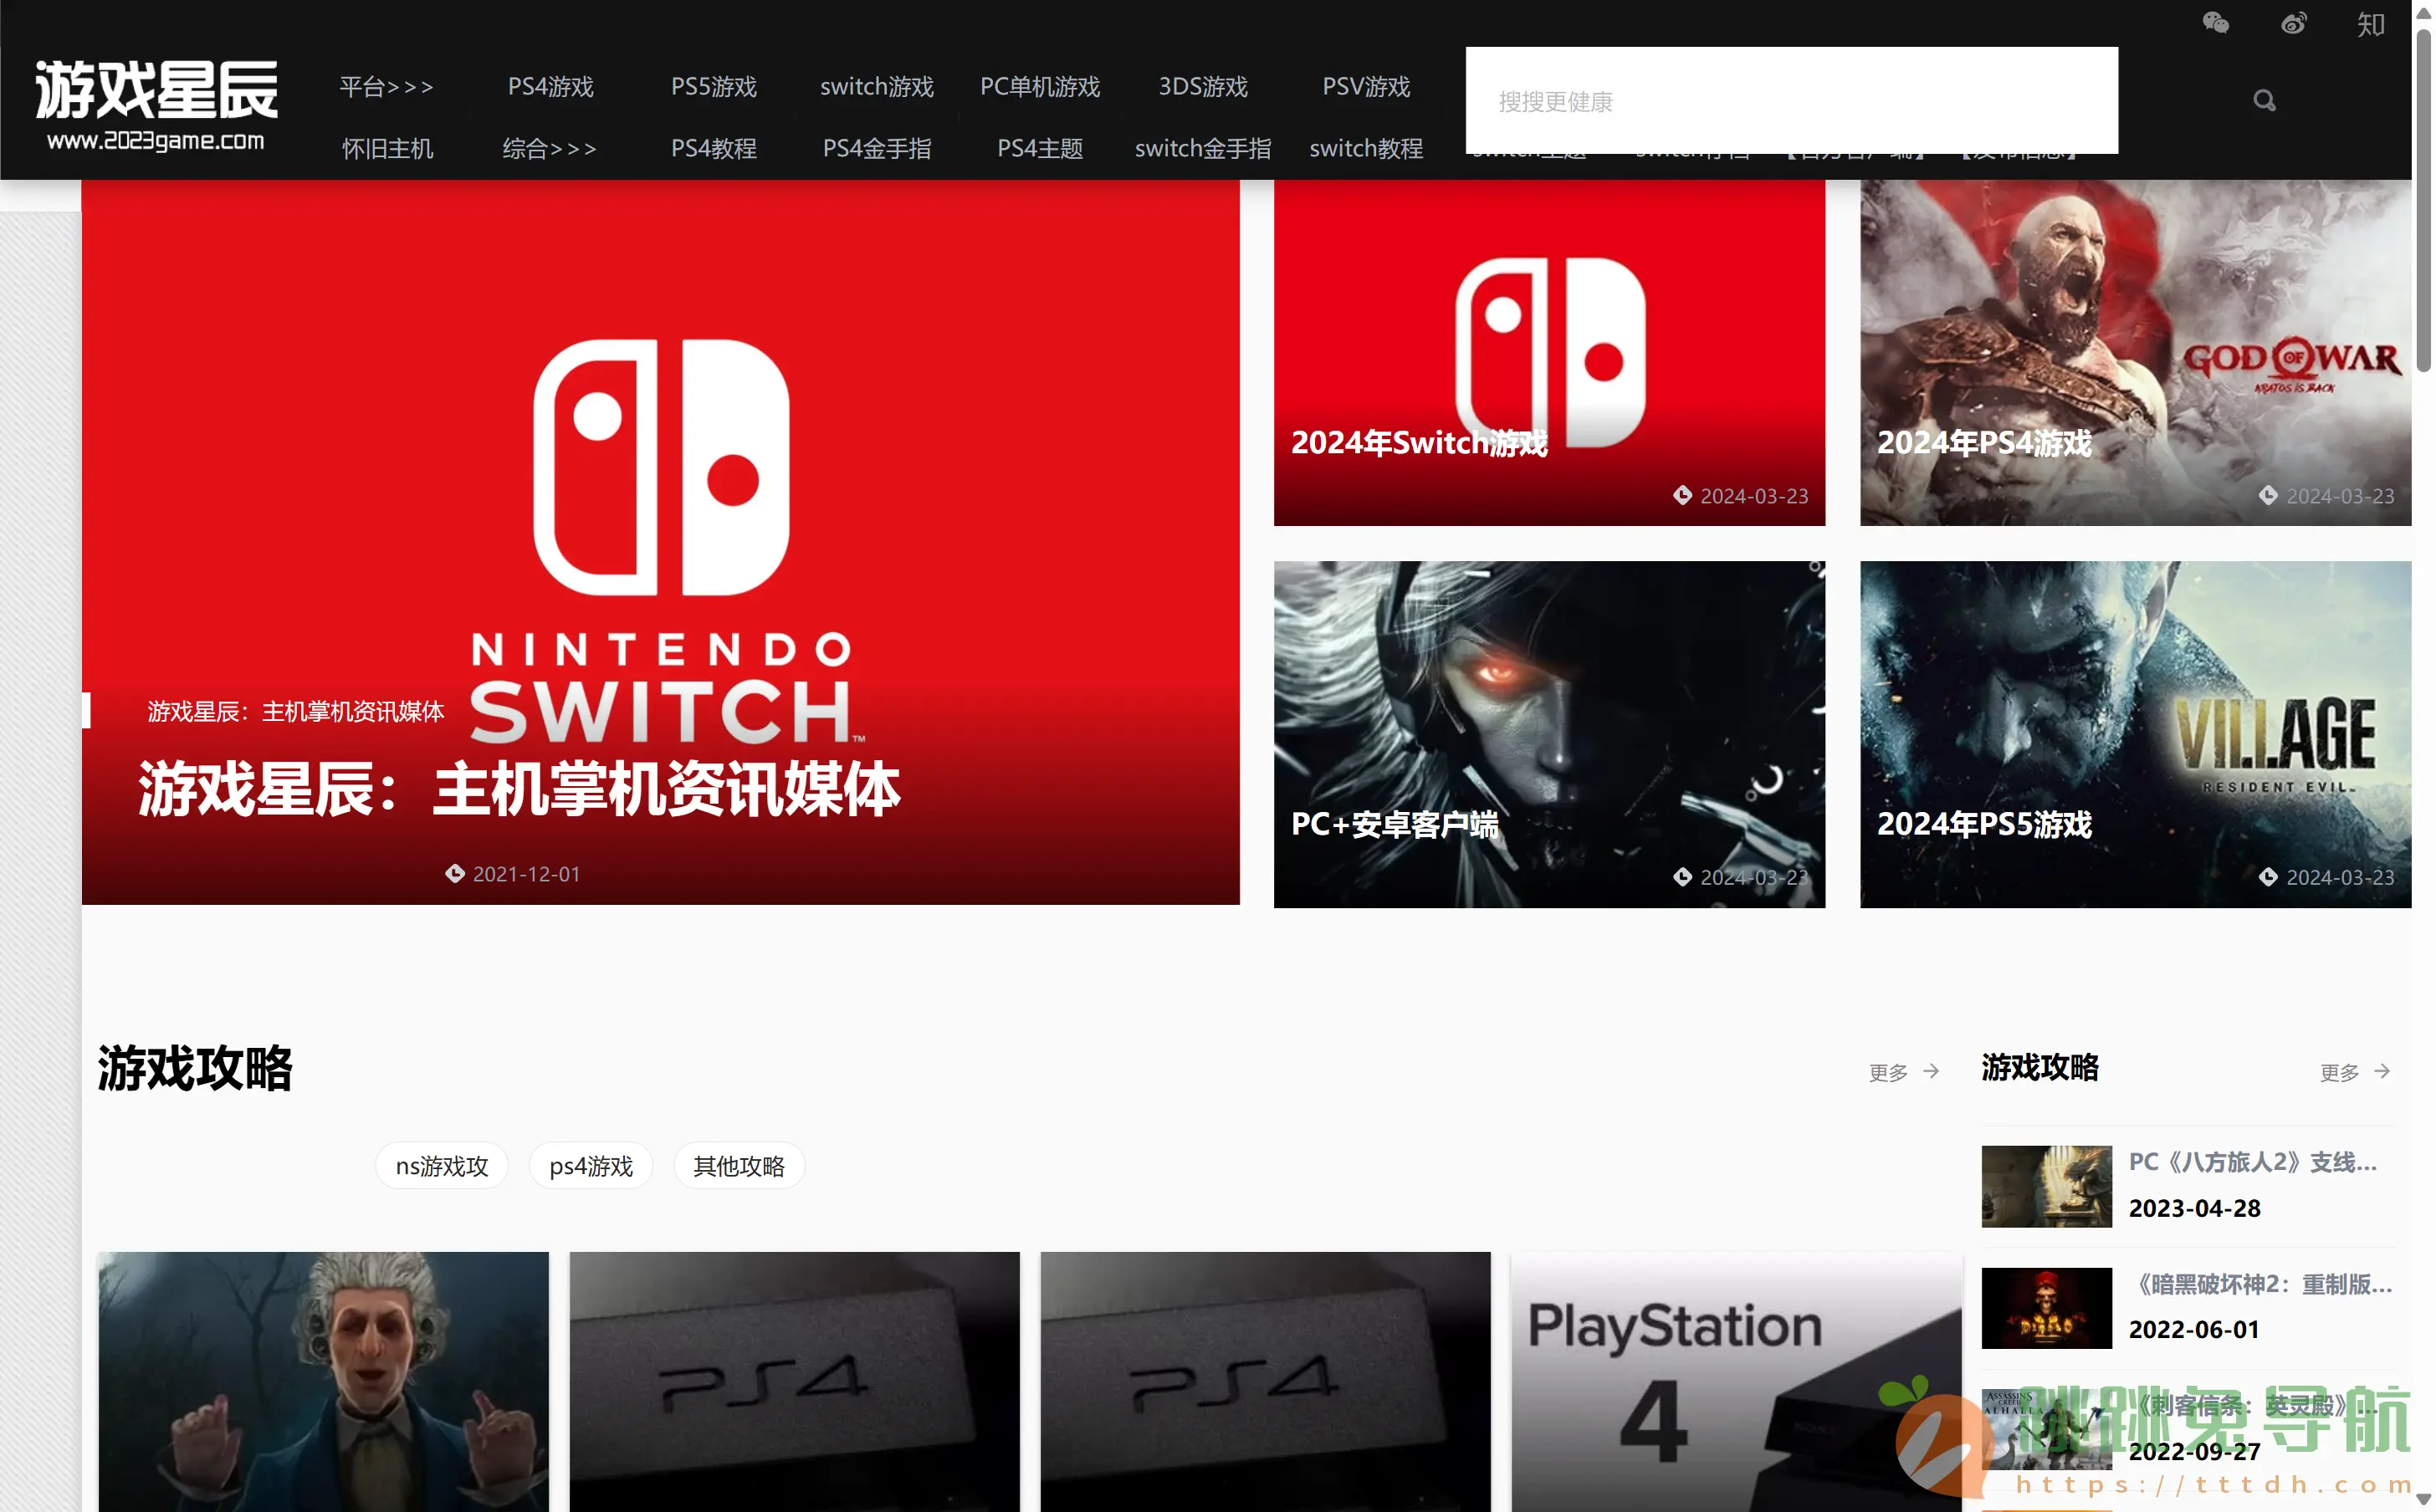Select the 其他攻略 filter tab

click(x=738, y=1166)
